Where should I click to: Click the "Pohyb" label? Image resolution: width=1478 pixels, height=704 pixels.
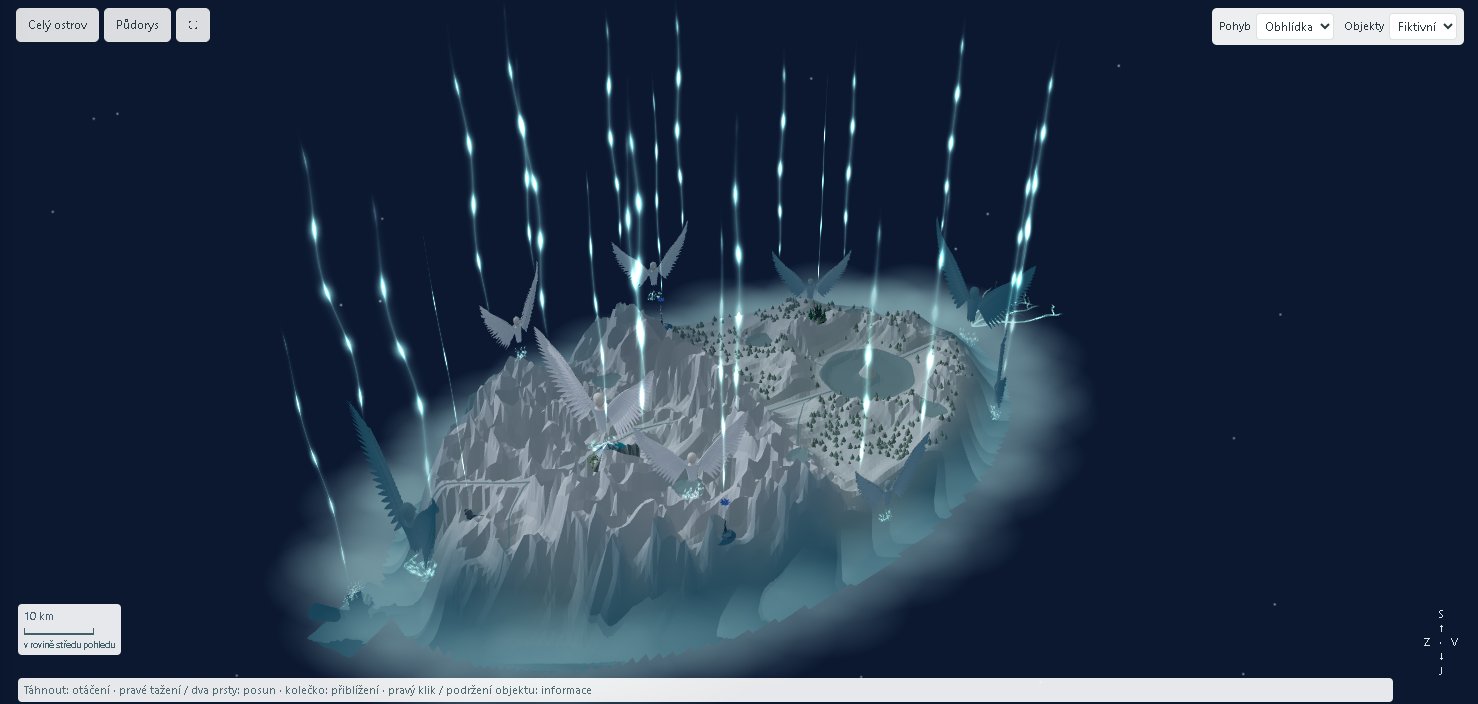(x=1235, y=27)
